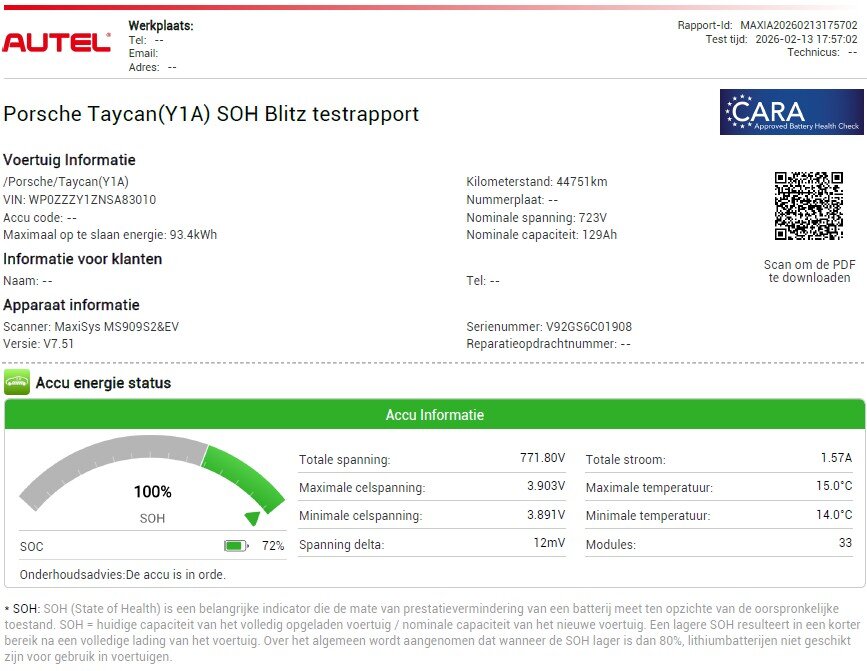Click the QR code for PDF download
This screenshot has height=671, width=867.
tap(808, 206)
